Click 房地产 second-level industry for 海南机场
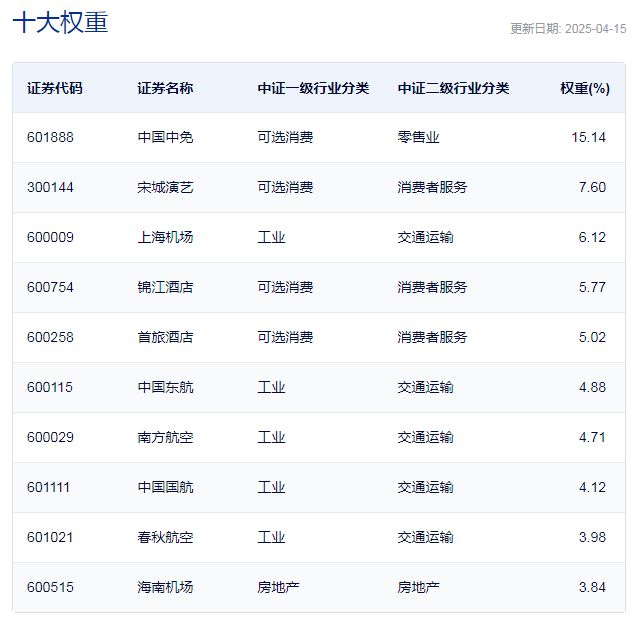634x620 pixels. coord(418,587)
